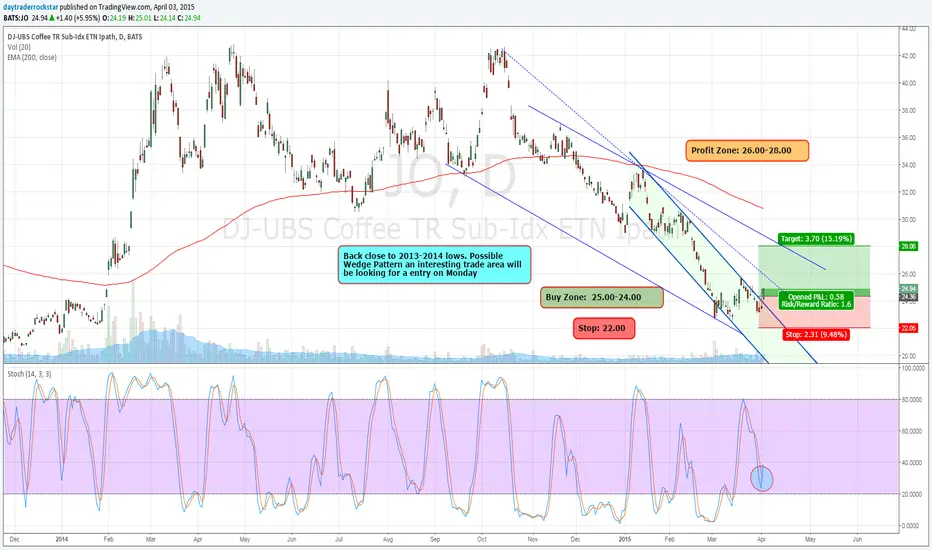This screenshot has height=550, width=932.
Task: Click the green 28.06 price axis marker
Action: pyautogui.click(x=909, y=246)
